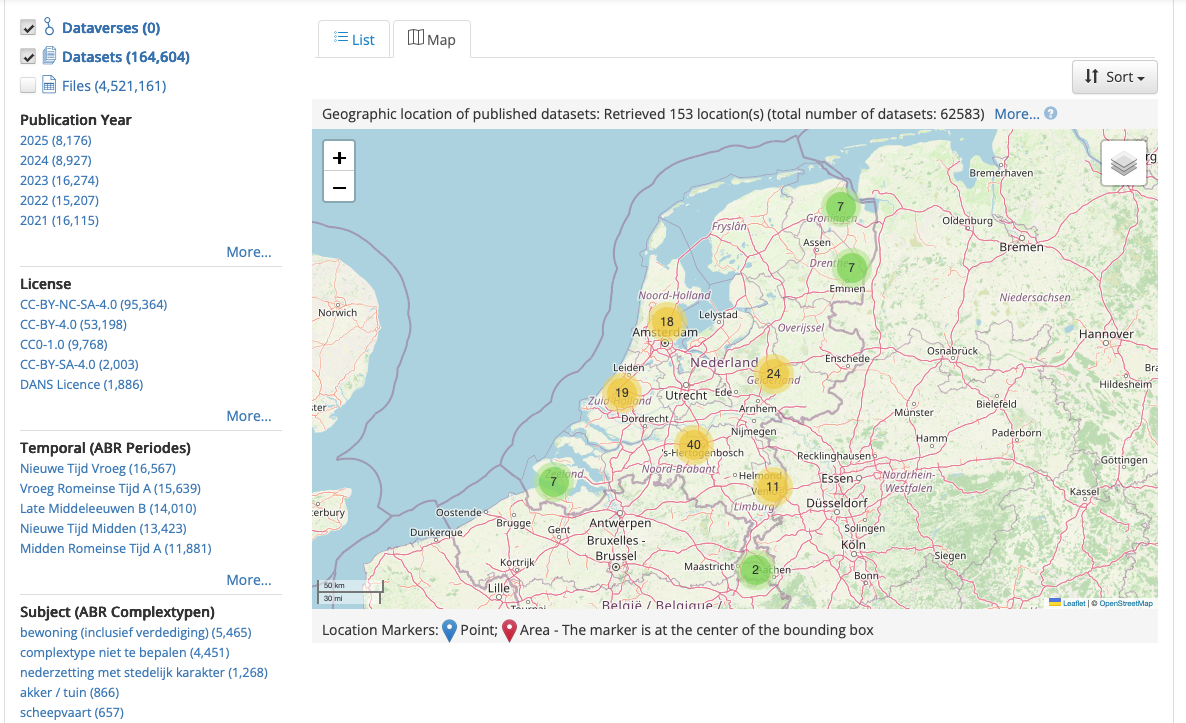Screen dimensions: 1186x723
Task: Open the Sort dropdown
Action: [1113, 76]
